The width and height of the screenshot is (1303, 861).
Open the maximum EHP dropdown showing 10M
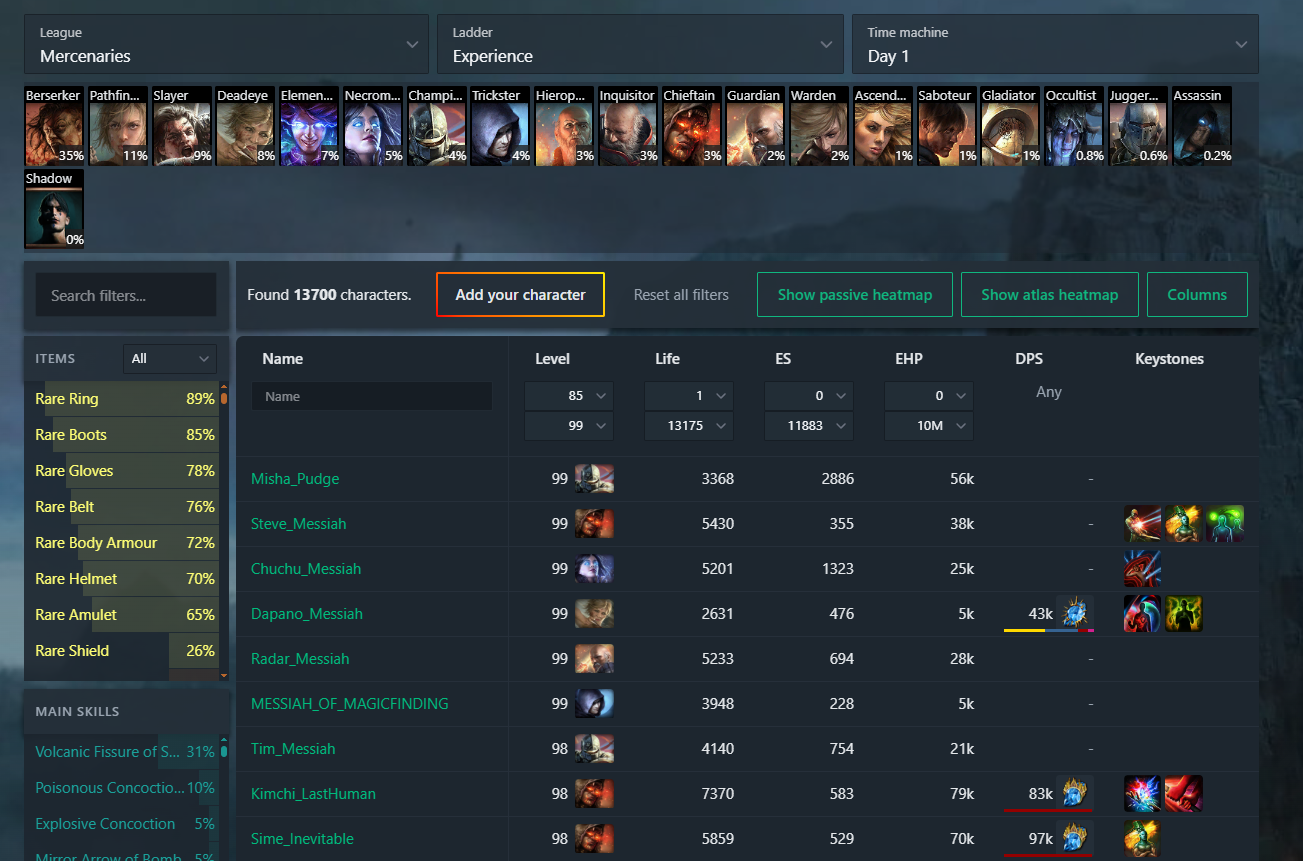[930, 426]
